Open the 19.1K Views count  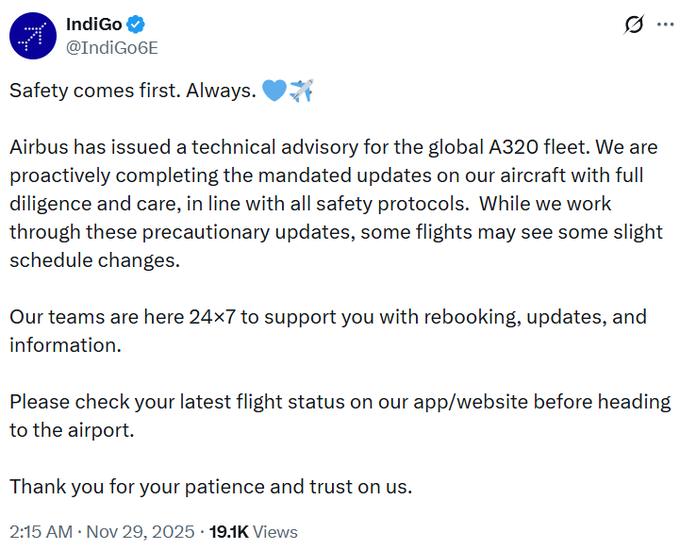pos(253,531)
